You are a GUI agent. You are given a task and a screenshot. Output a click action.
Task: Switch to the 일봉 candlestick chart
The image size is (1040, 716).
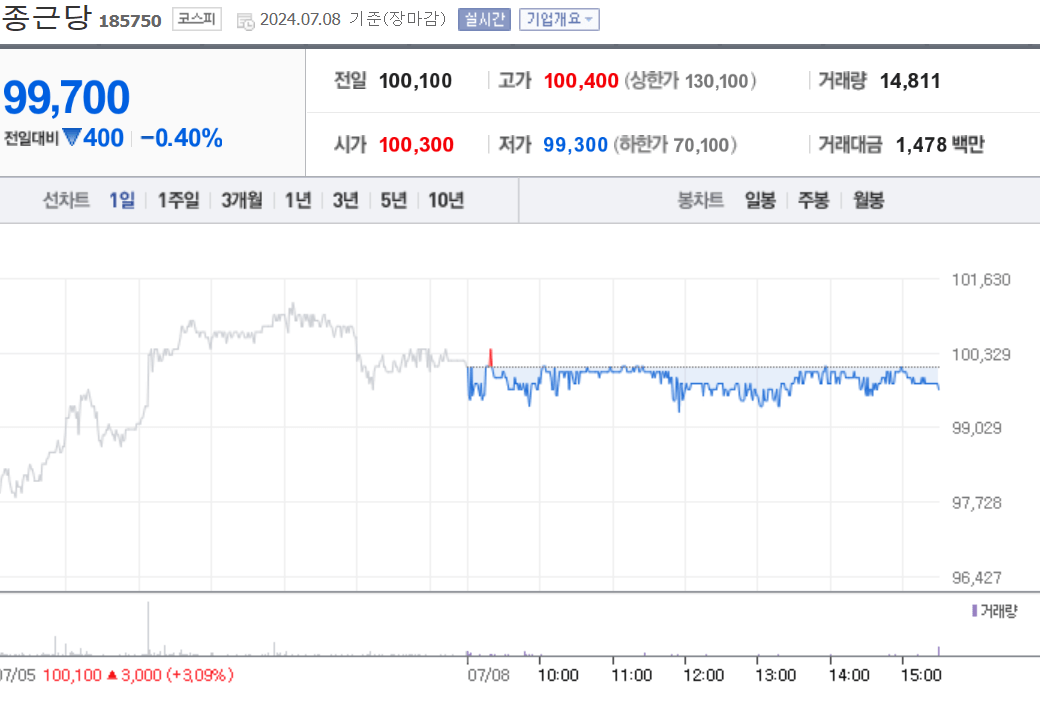point(760,200)
